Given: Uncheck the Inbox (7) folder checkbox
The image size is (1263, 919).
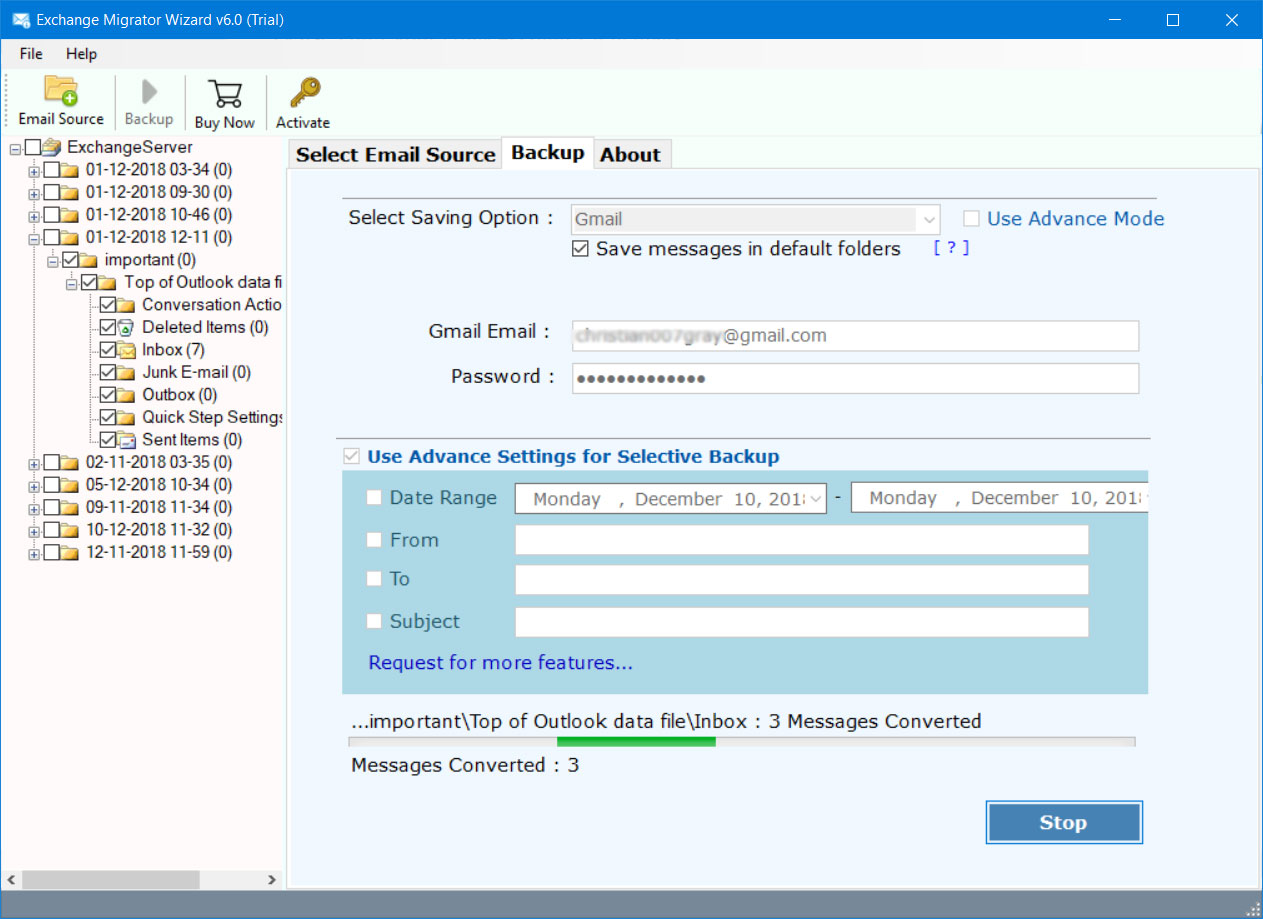Looking at the screenshot, I should [108, 350].
